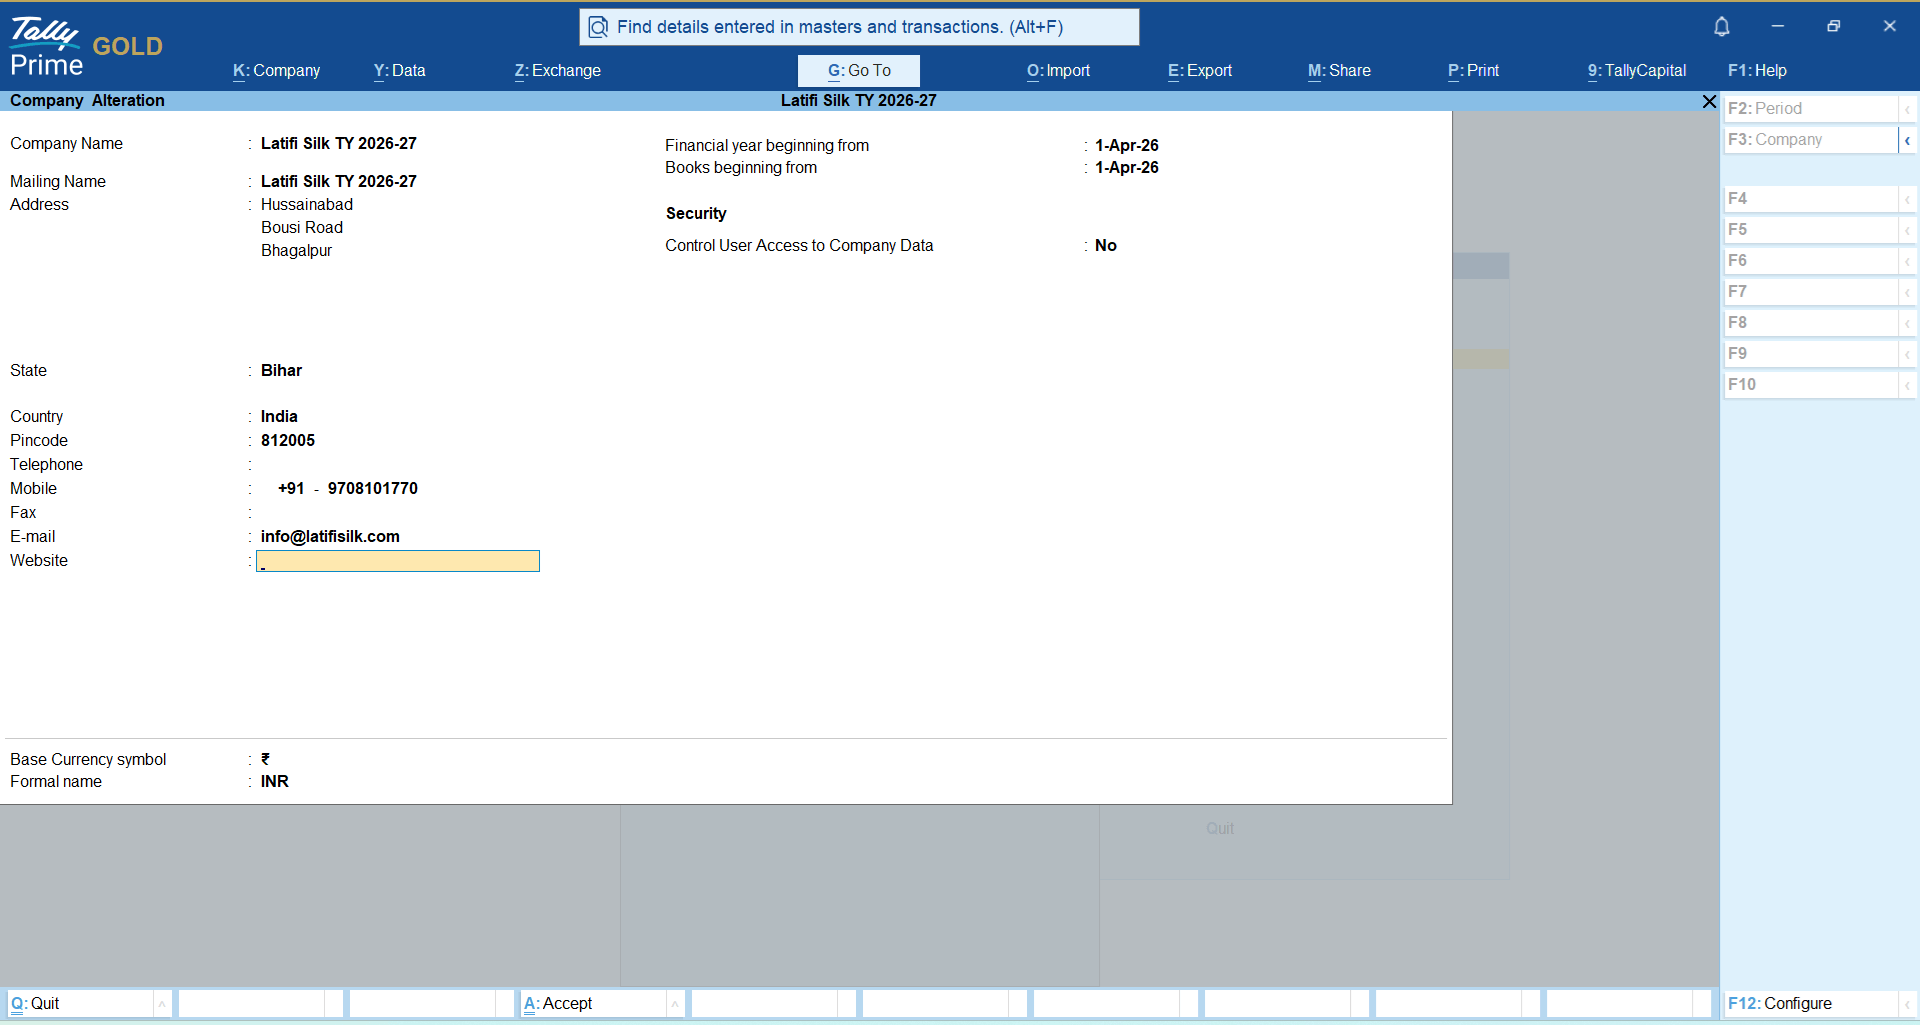The width and height of the screenshot is (1920, 1025).
Task: Click the address line Bousi Road
Action: tap(302, 228)
